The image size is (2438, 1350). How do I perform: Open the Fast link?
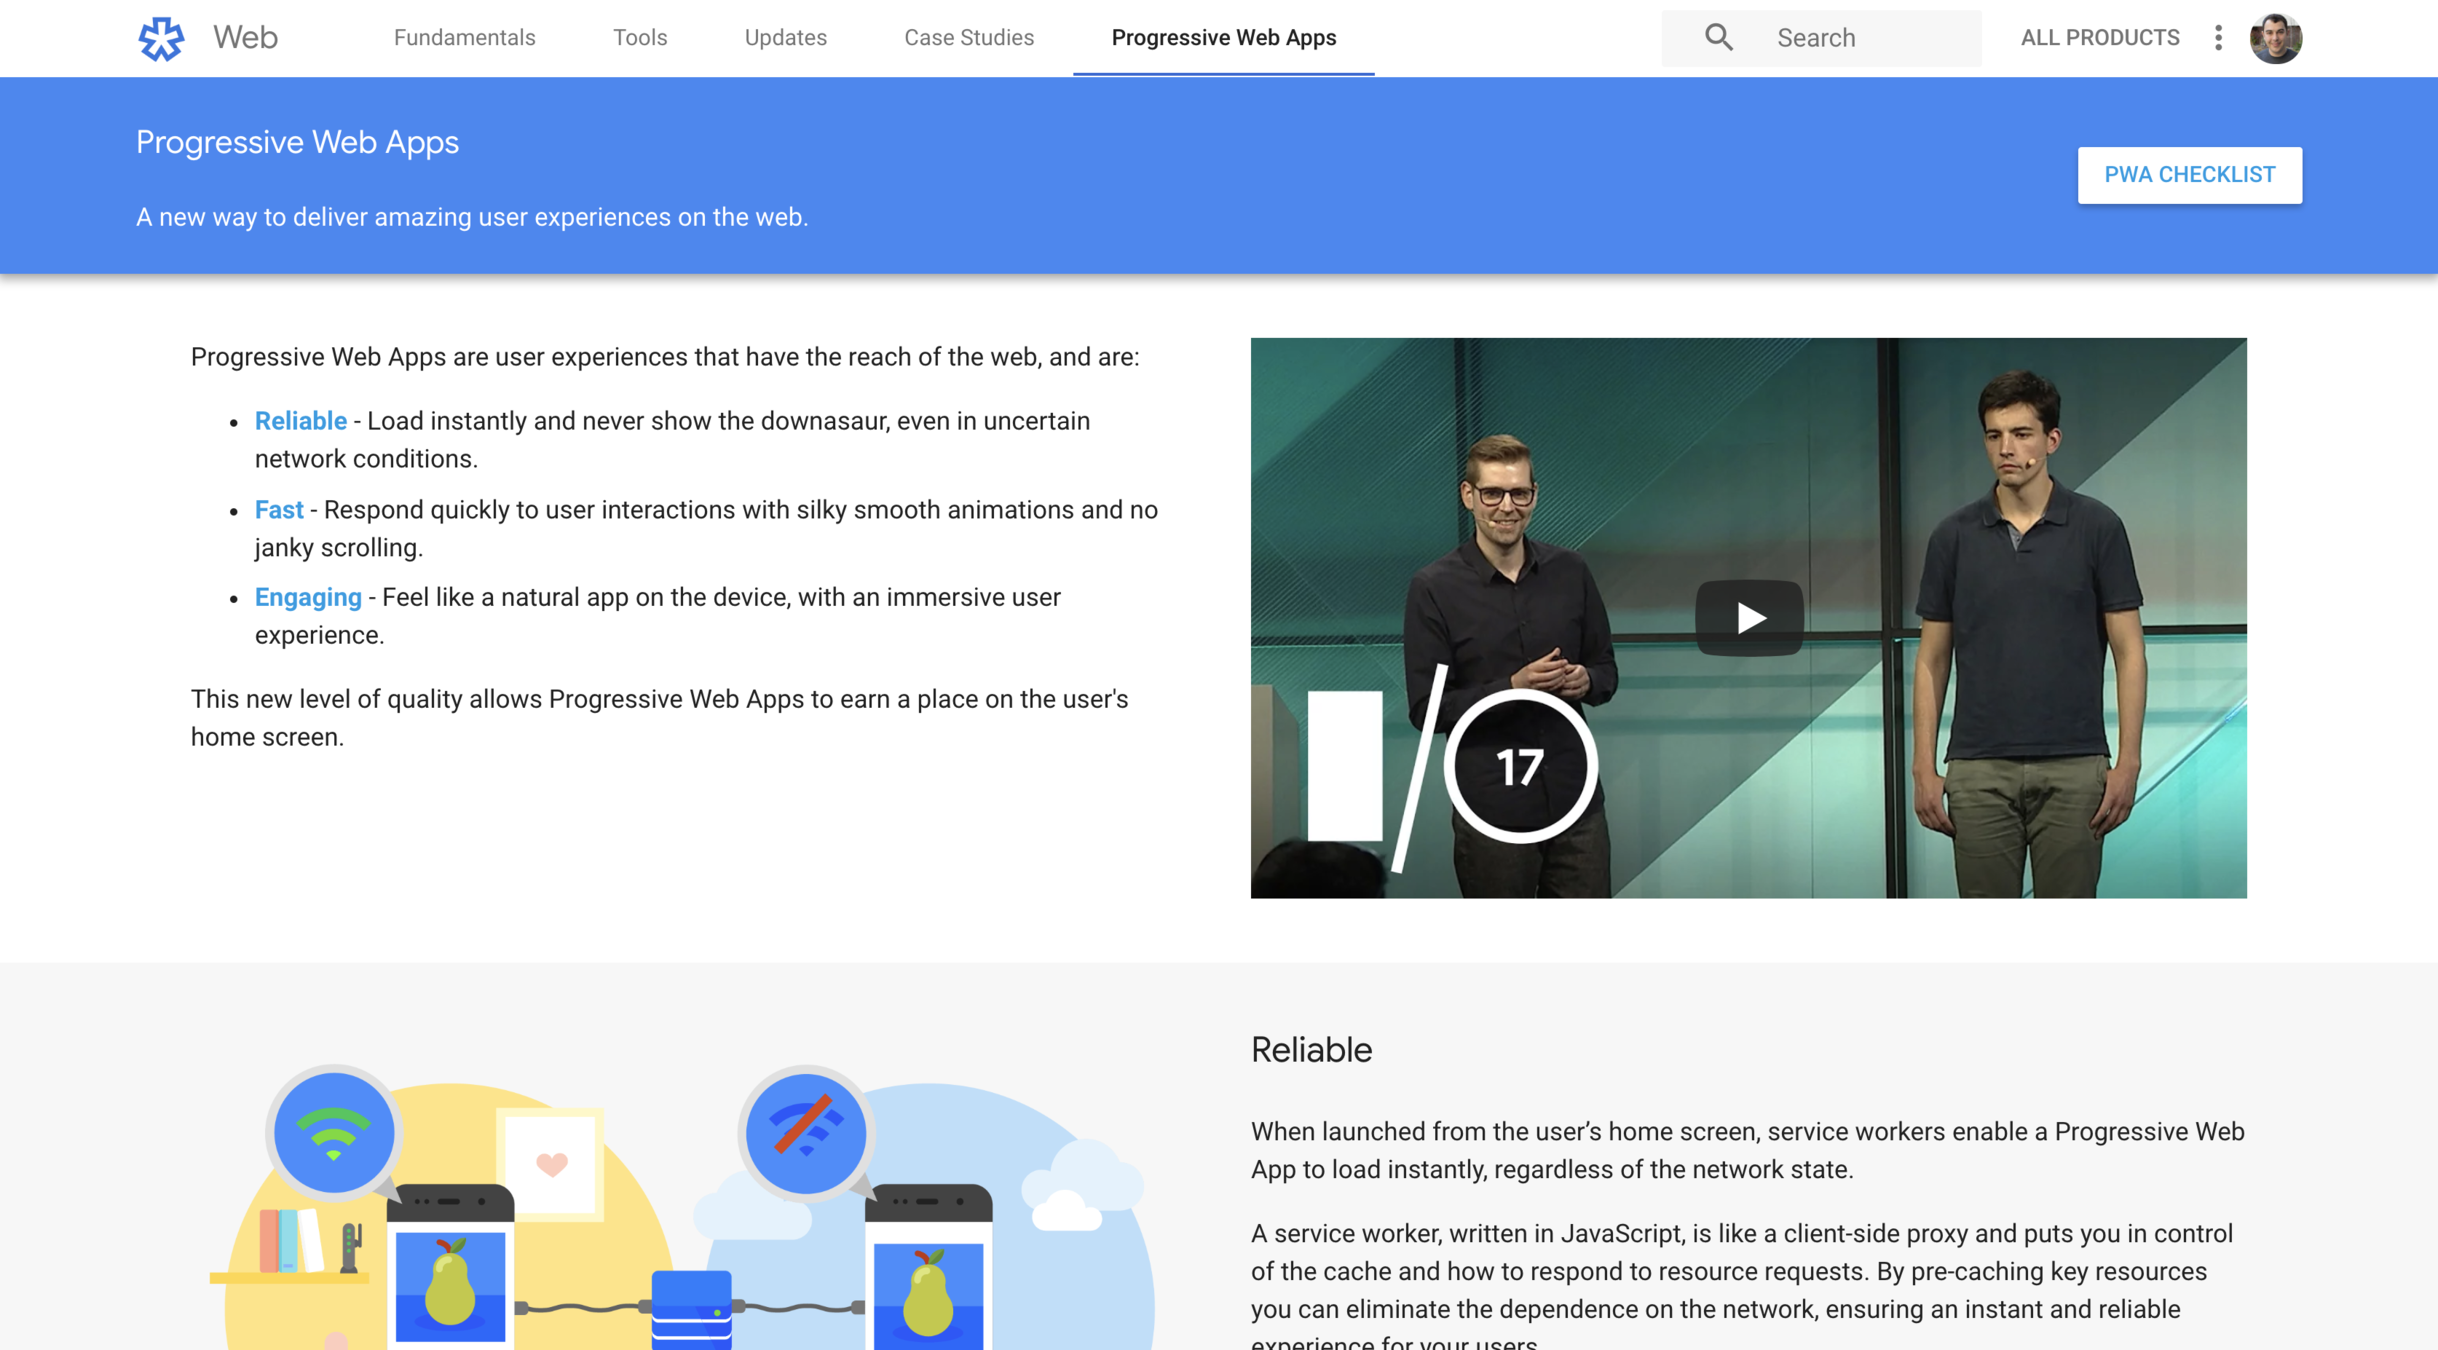pos(278,510)
